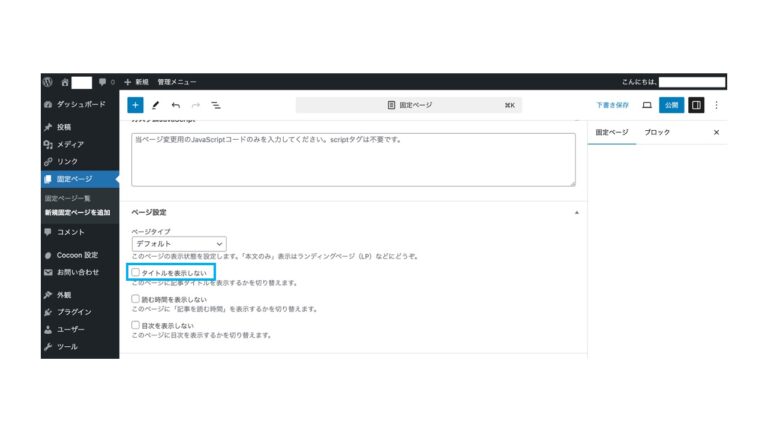Check the タイトルを表示しない checkbox
The height and width of the screenshot is (432, 768).
point(135,272)
